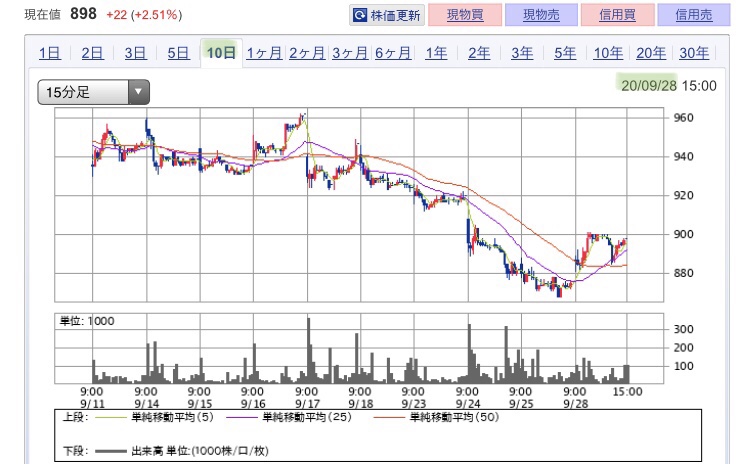Select the 5日 period tab
This screenshot has width=737, height=464.
coord(179,53)
